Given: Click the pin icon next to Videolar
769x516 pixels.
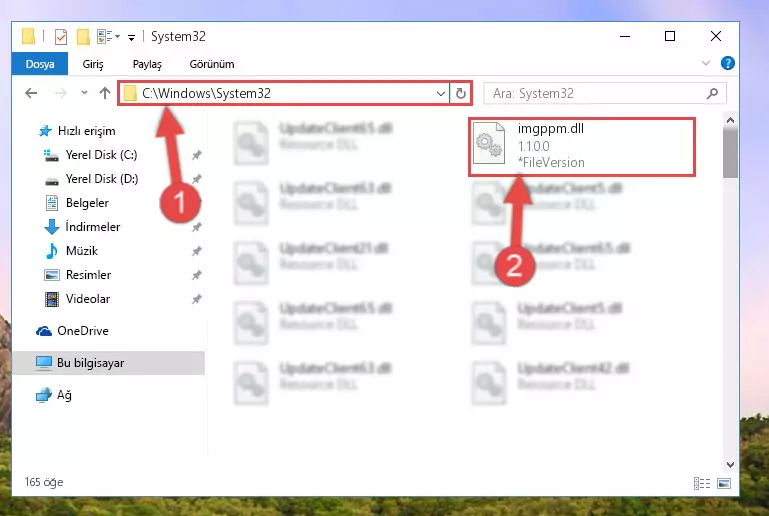Looking at the screenshot, I should click(197, 299).
